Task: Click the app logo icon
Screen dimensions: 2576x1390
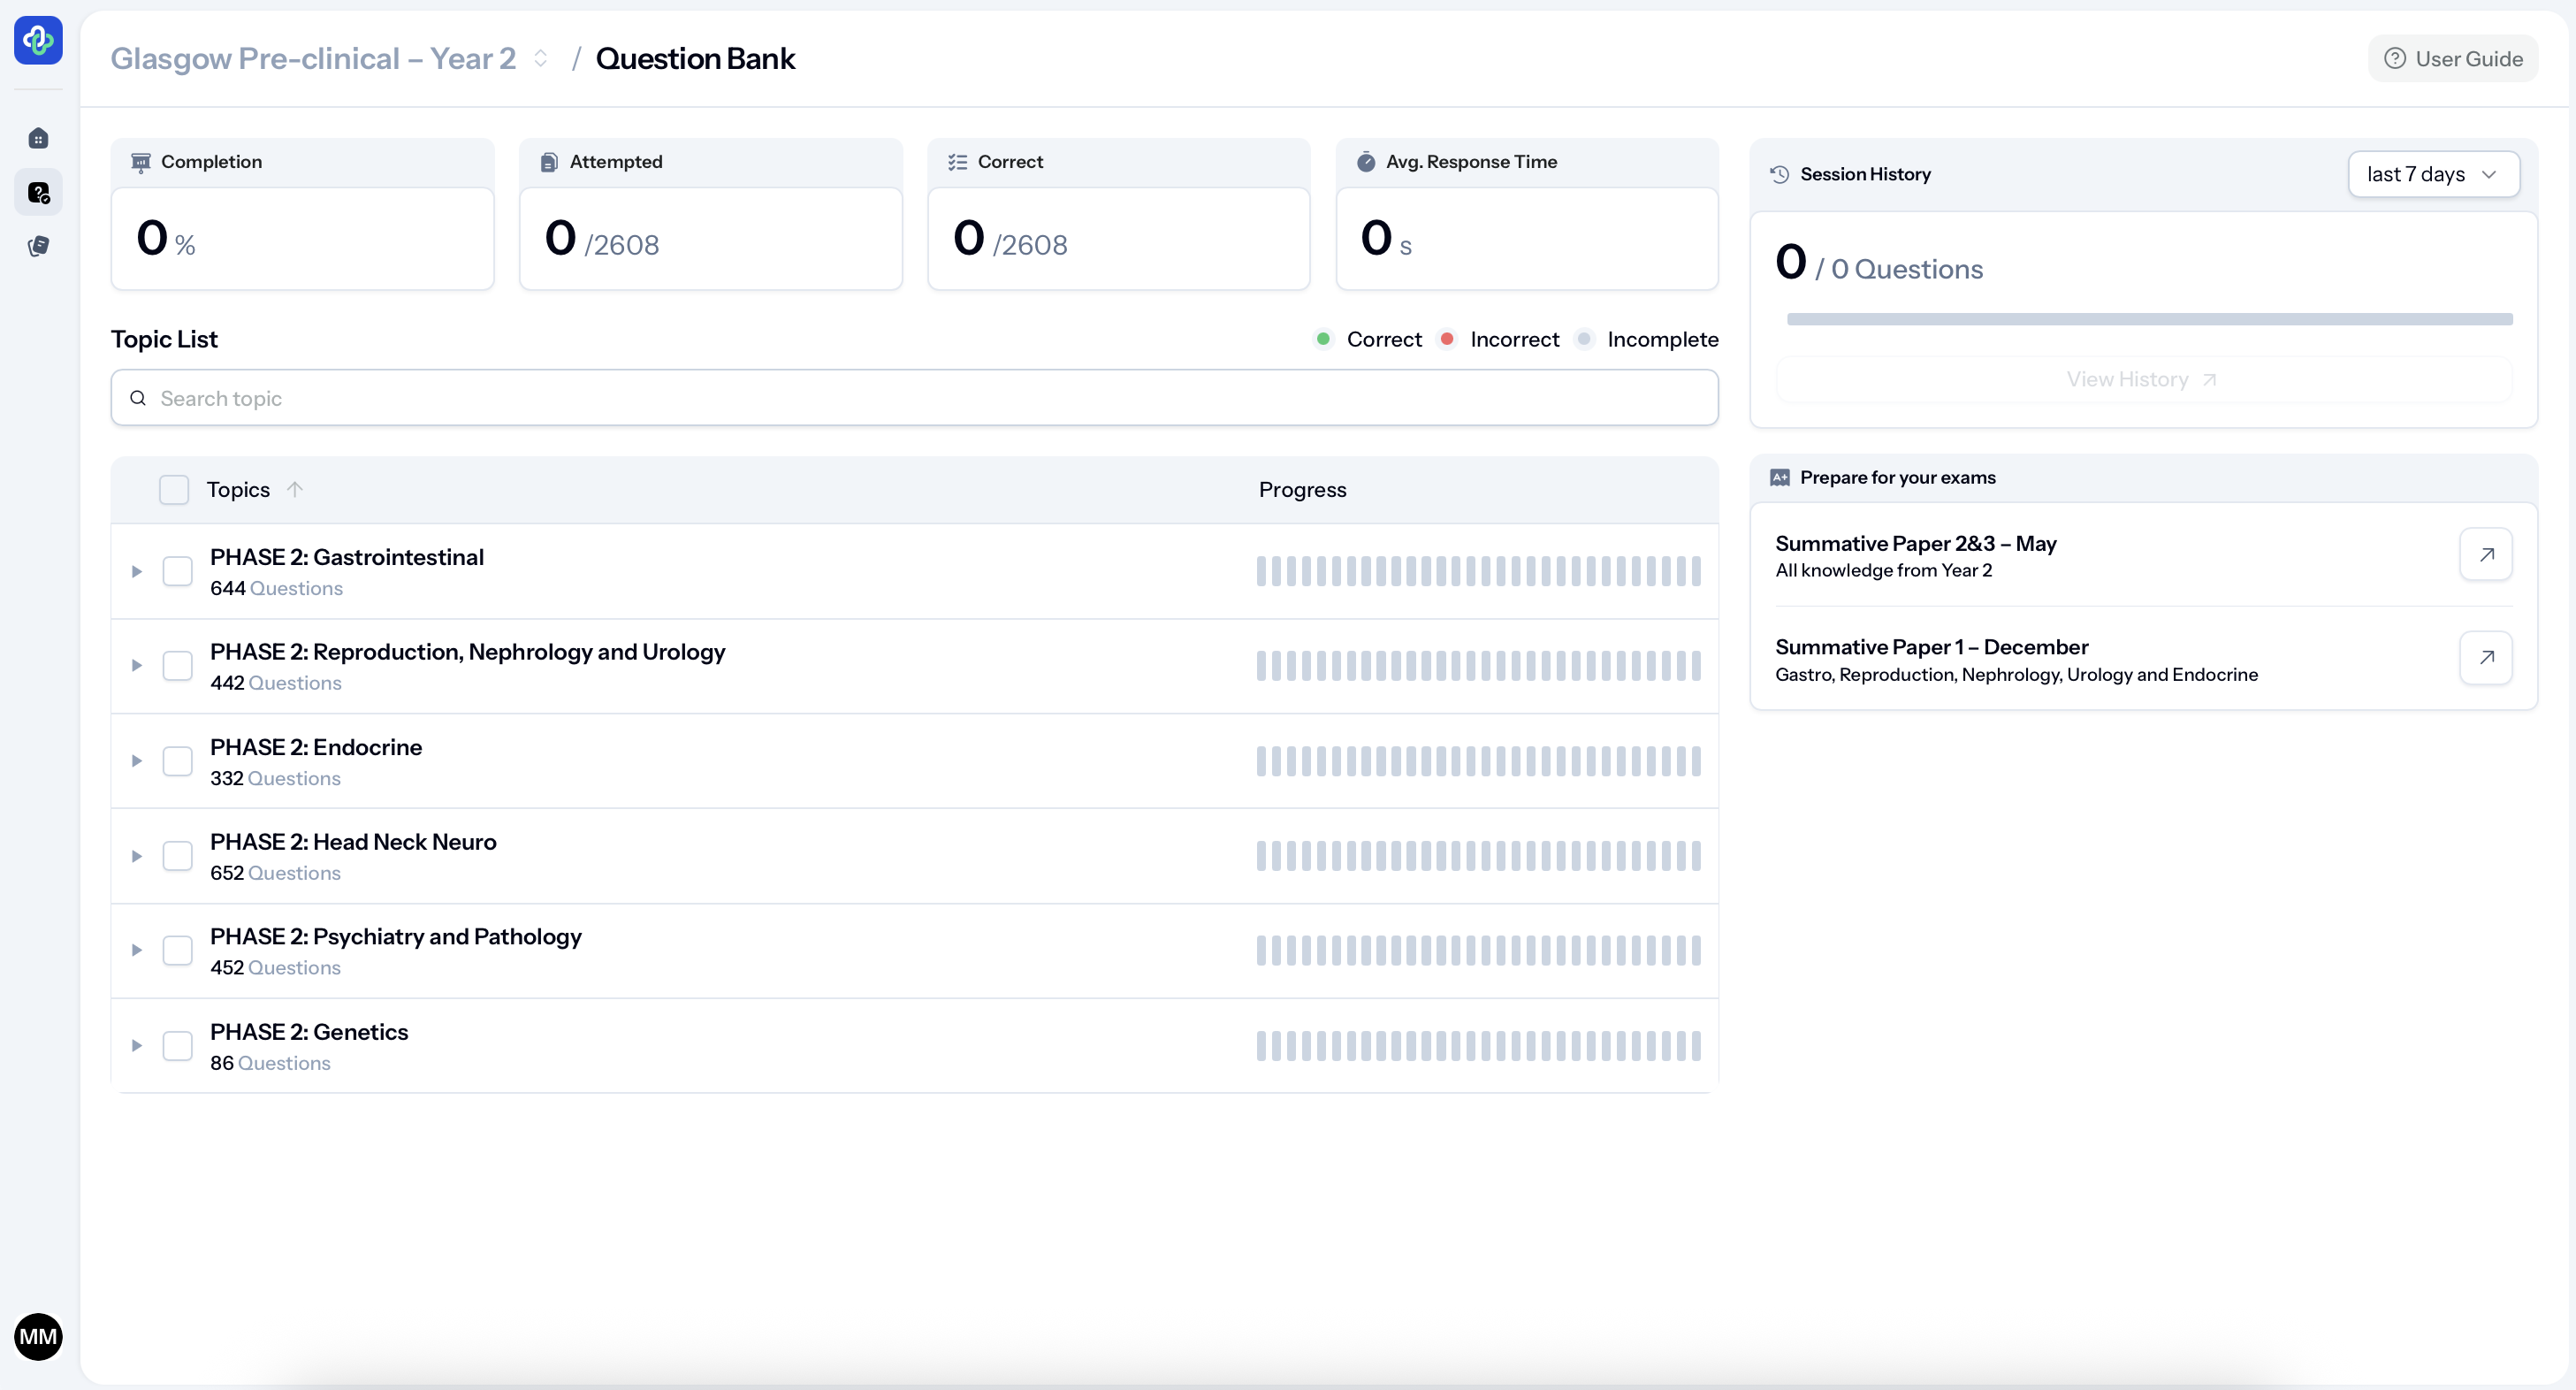Action: pyautogui.click(x=38, y=40)
